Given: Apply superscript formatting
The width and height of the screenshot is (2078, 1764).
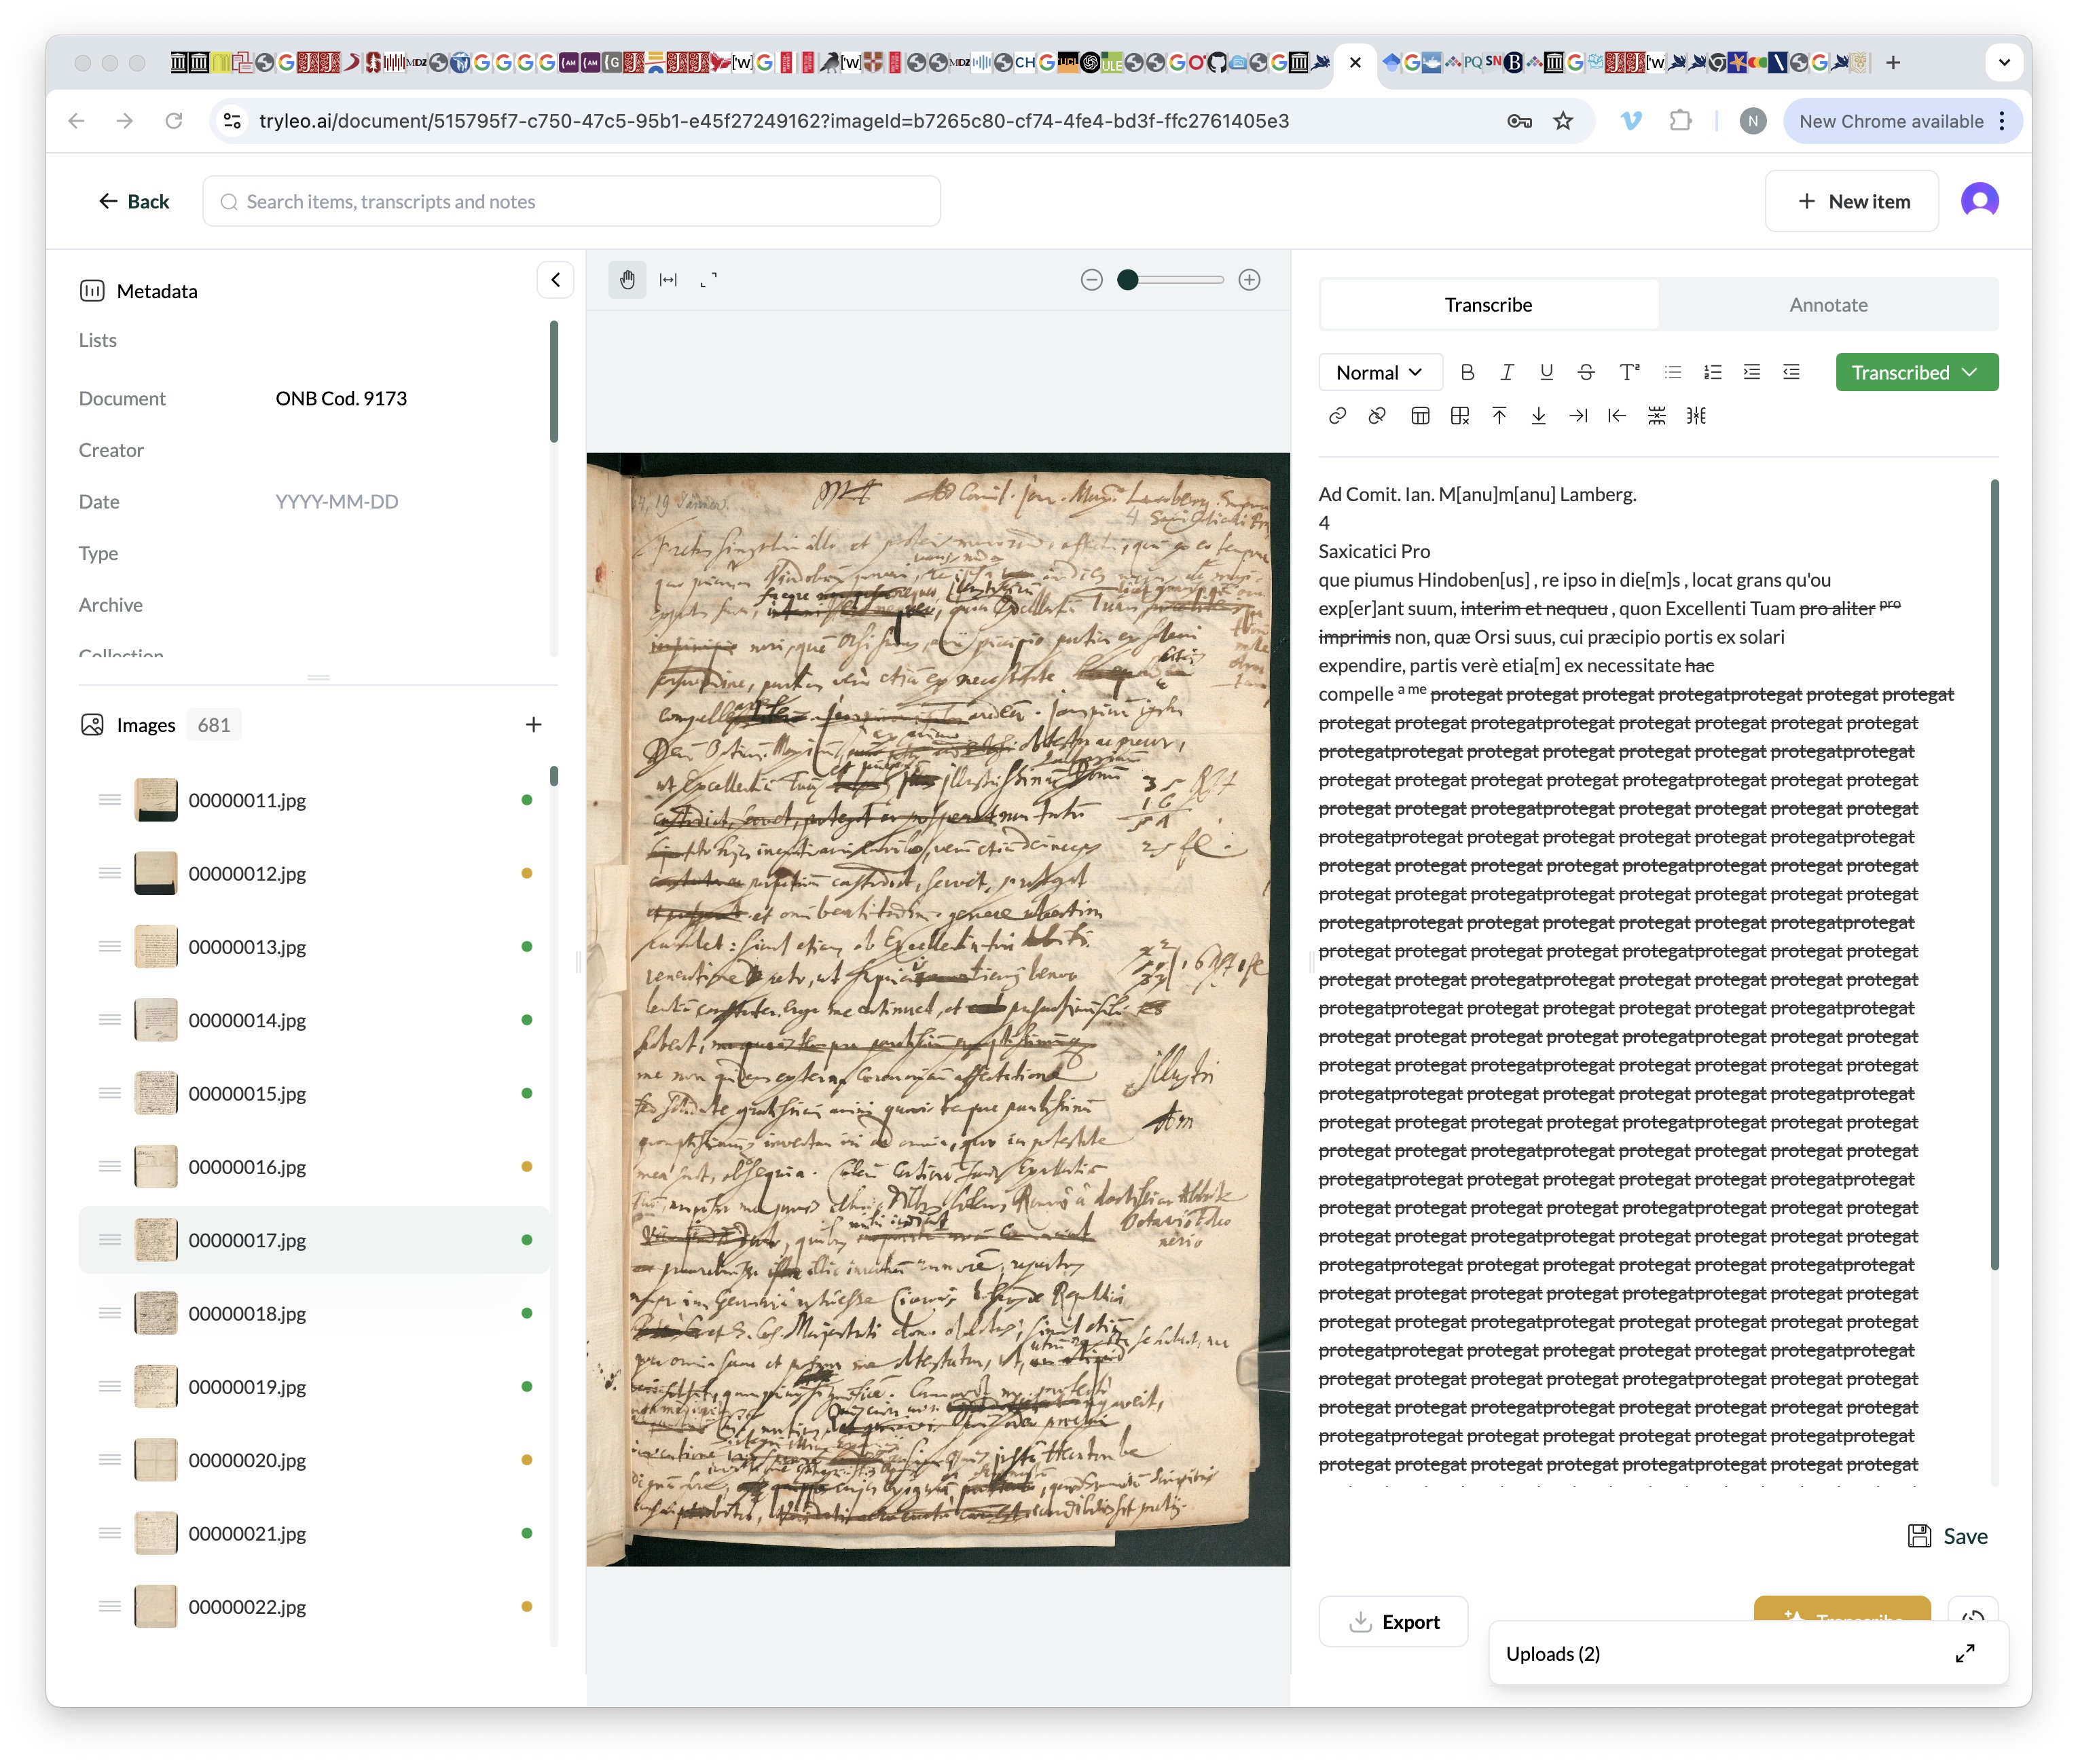Looking at the screenshot, I should (x=1629, y=373).
